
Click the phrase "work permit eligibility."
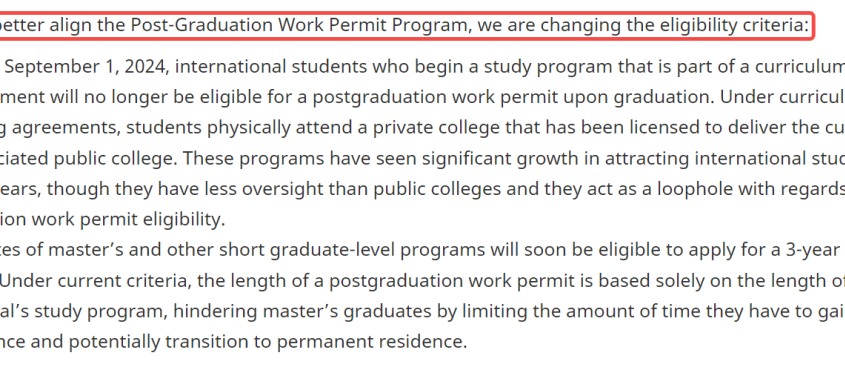[129, 219]
